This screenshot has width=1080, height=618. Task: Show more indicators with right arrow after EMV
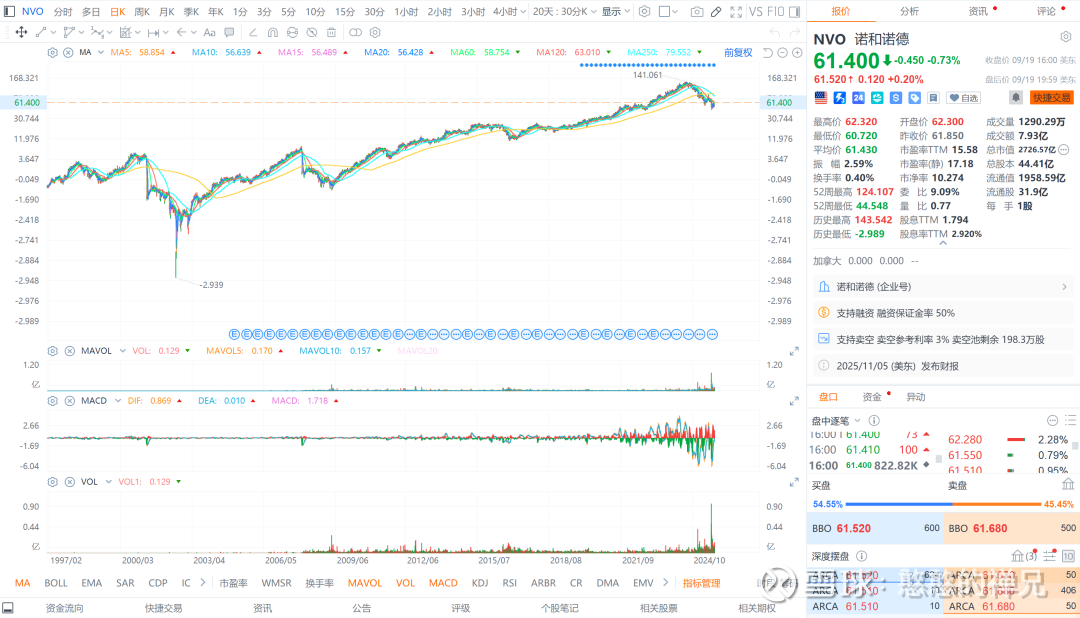[665, 583]
